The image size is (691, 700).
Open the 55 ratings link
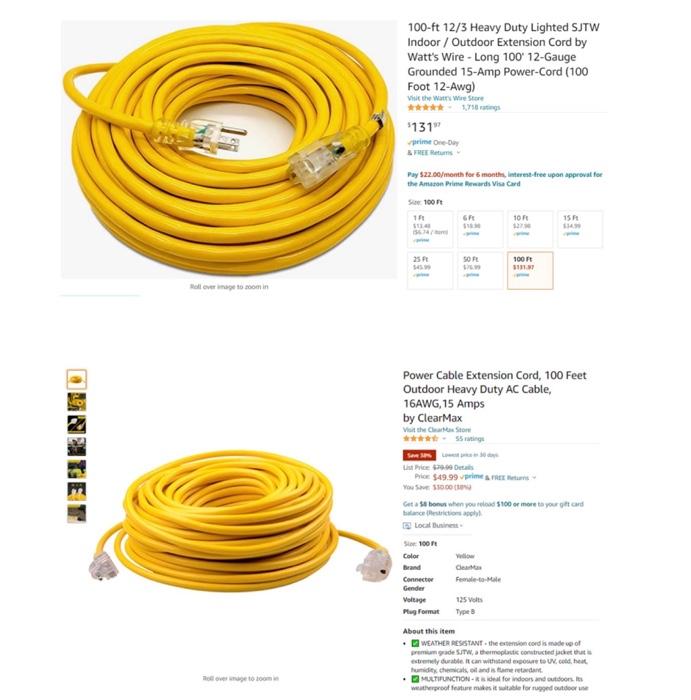point(470,439)
